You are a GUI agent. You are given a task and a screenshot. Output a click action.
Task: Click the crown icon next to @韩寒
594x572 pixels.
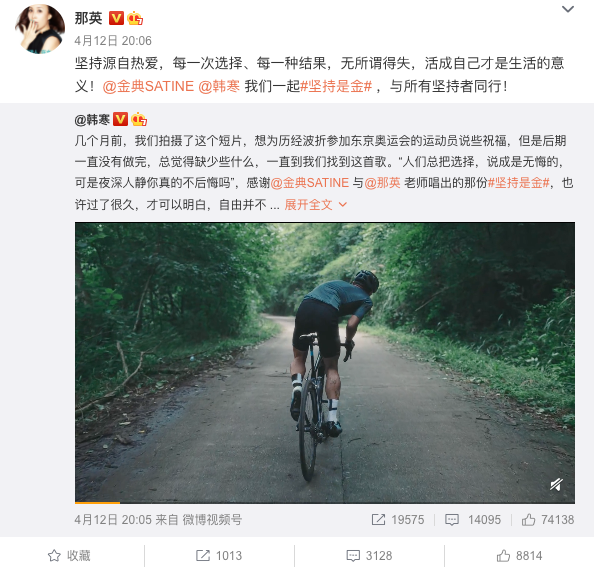(x=139, y=120)
